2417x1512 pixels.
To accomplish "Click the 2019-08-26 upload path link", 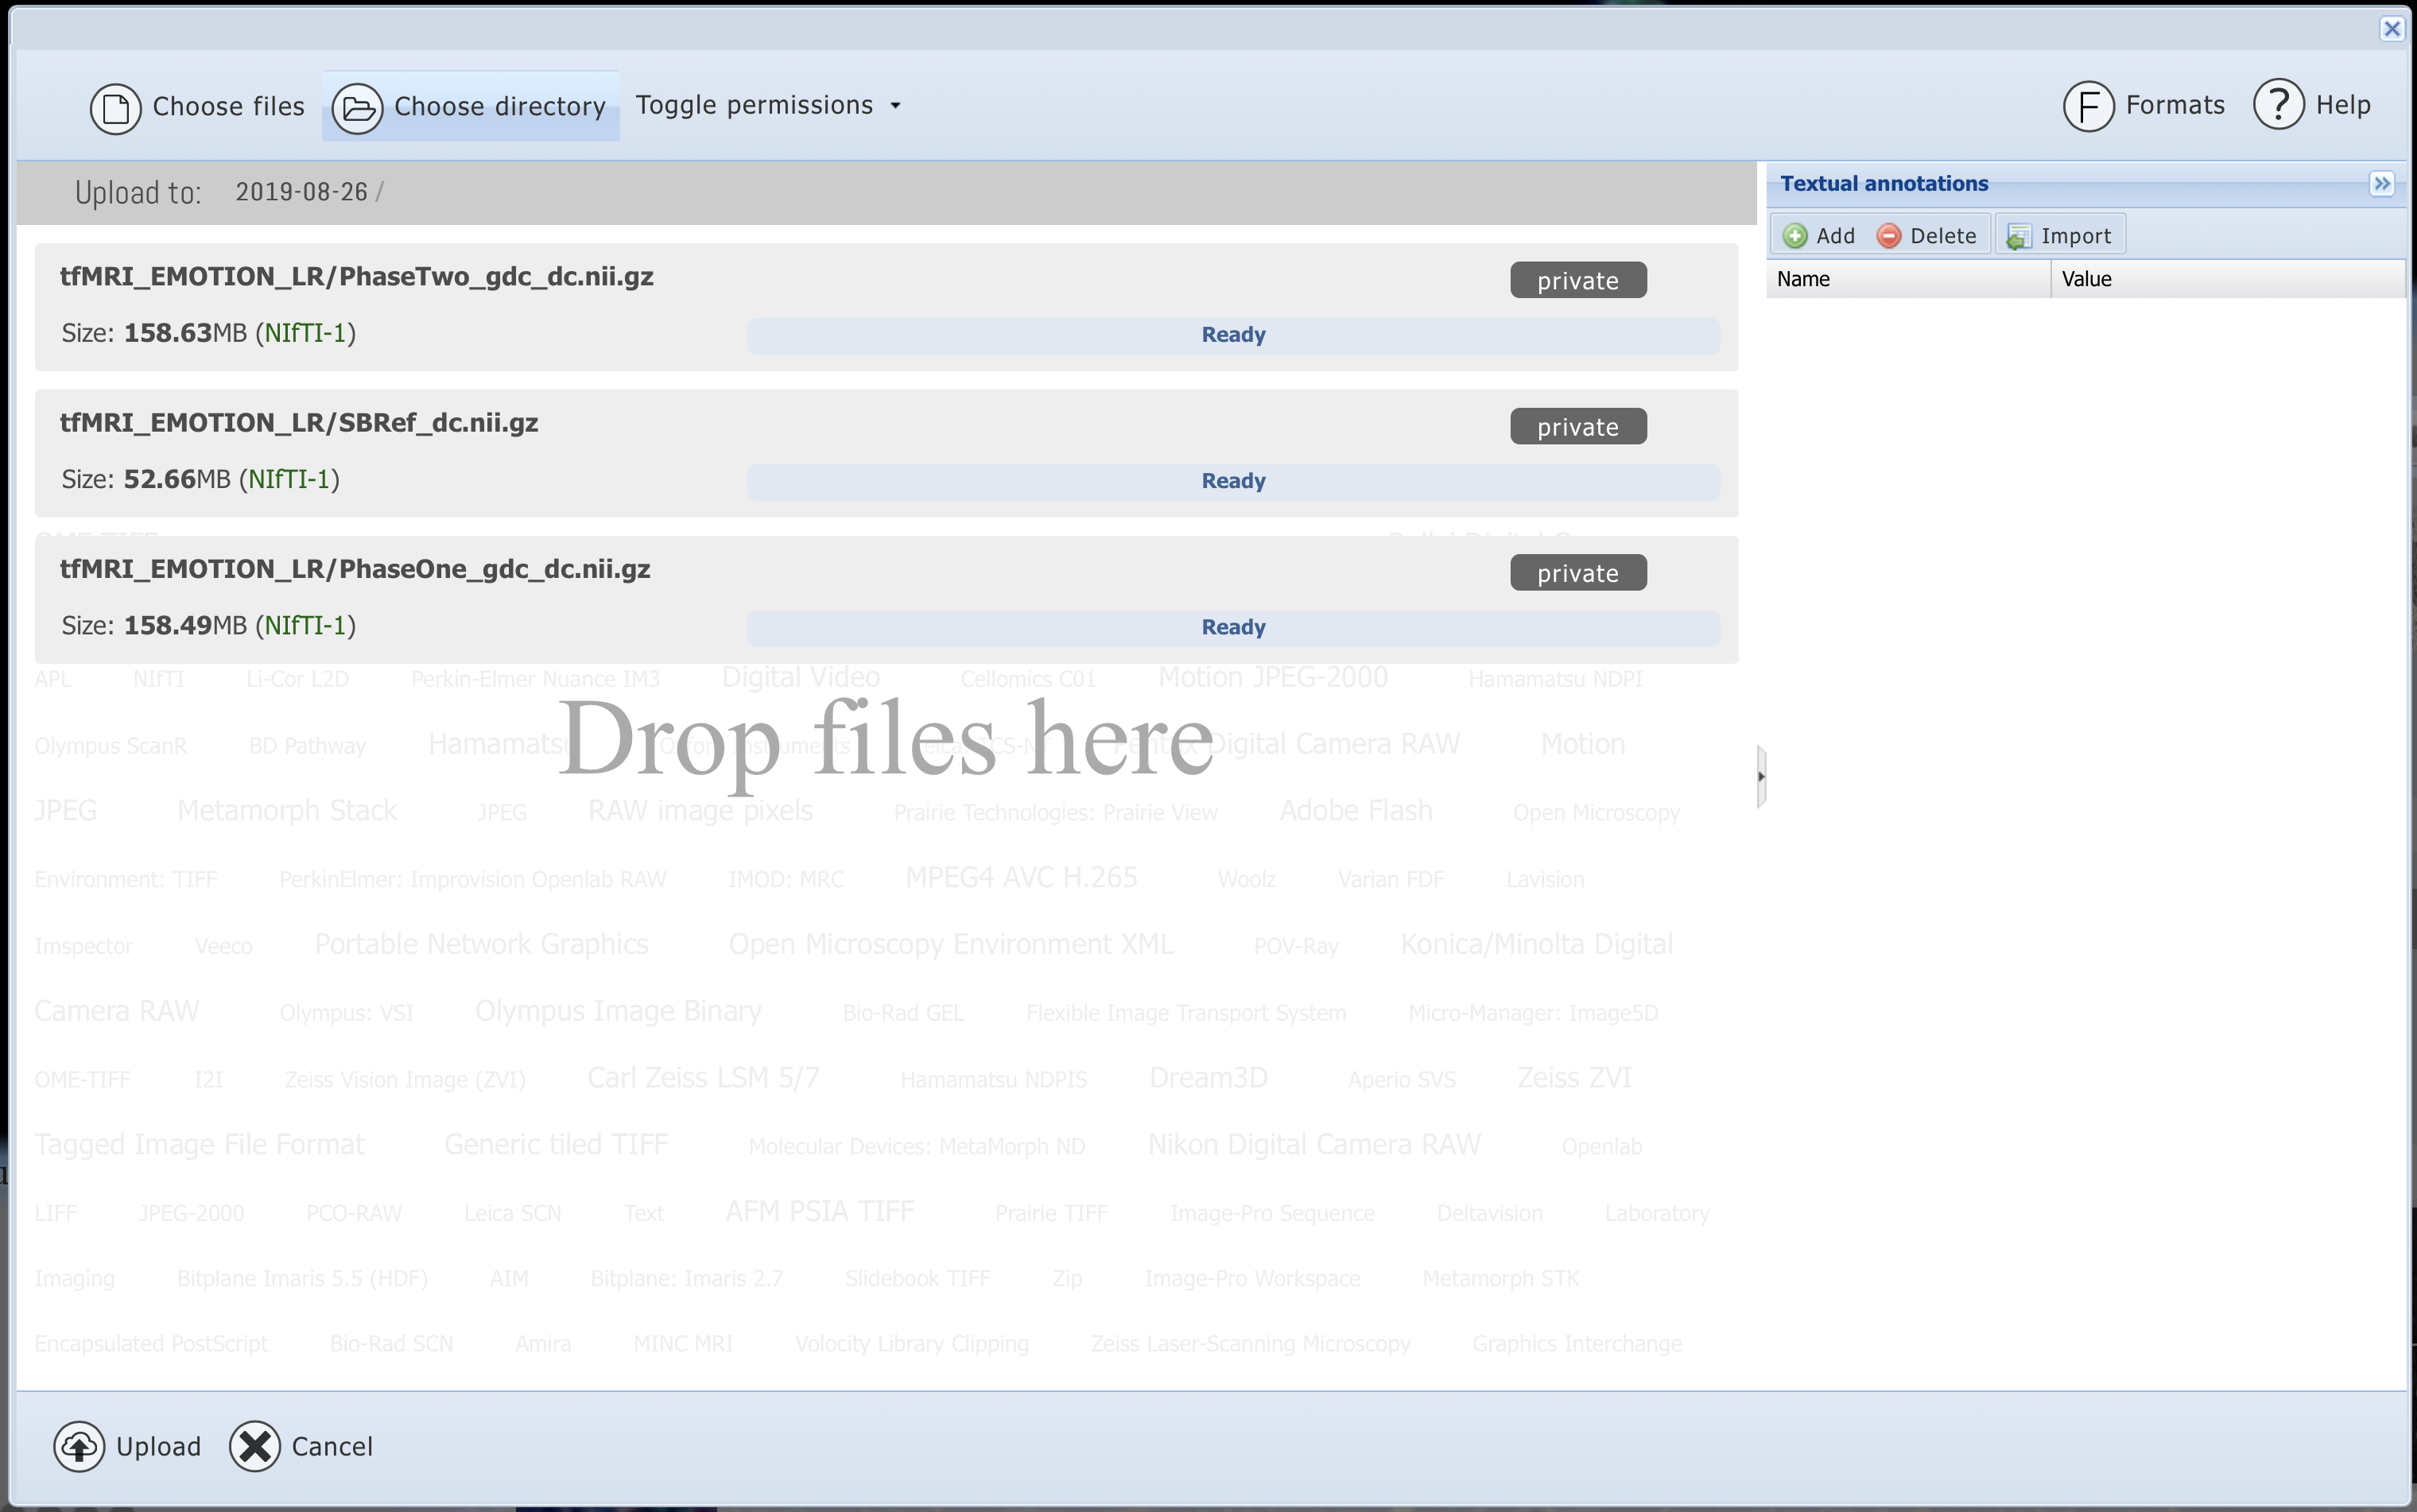I will click(301, 192).
